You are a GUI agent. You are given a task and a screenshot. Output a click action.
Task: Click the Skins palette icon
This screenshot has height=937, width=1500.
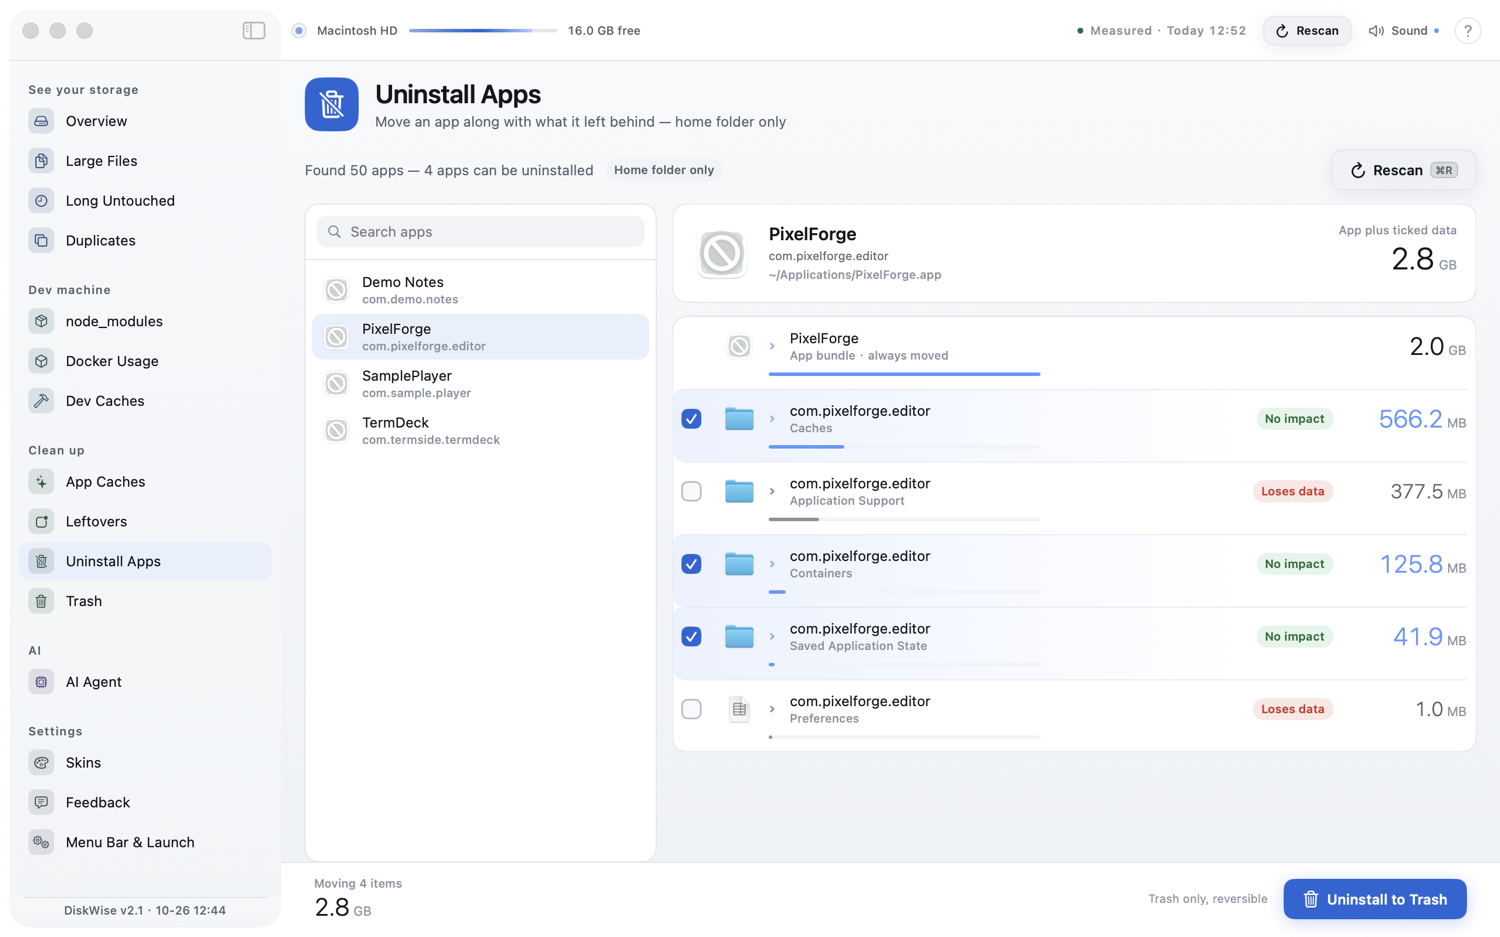(x=41, y=763)
